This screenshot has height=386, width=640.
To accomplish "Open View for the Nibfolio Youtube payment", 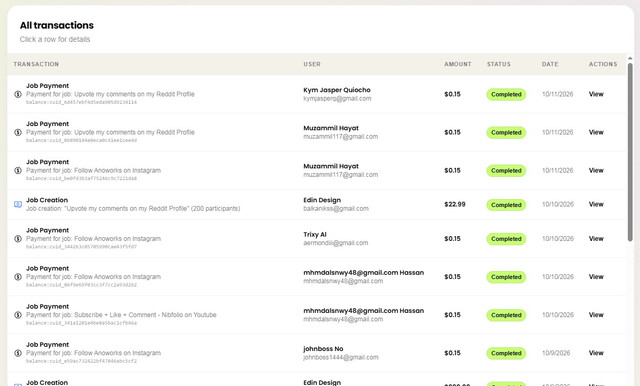I will click(596, 315).
